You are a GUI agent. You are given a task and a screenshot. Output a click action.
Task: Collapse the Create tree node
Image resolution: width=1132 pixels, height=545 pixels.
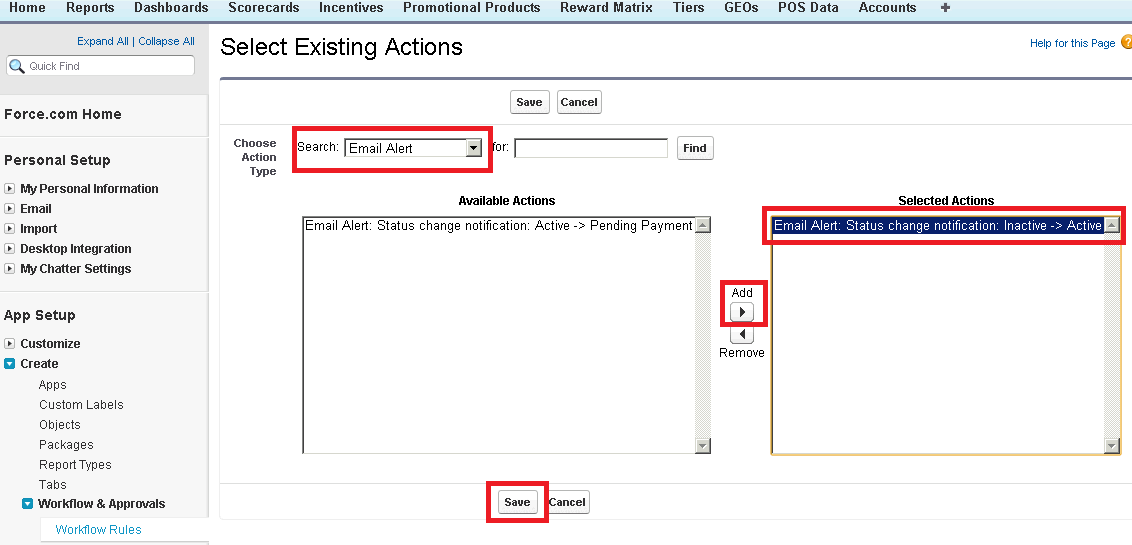(10, 364)
